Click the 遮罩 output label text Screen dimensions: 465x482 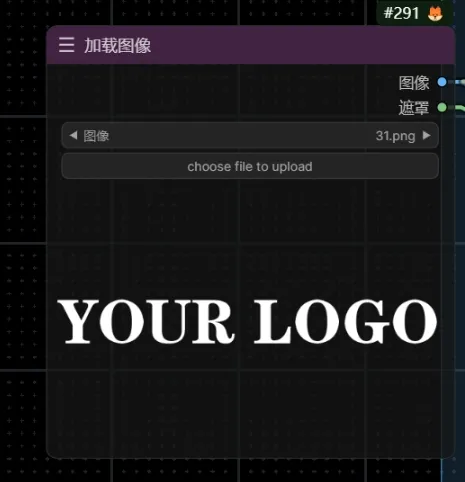pyautogui.click(x=414, y=108)
